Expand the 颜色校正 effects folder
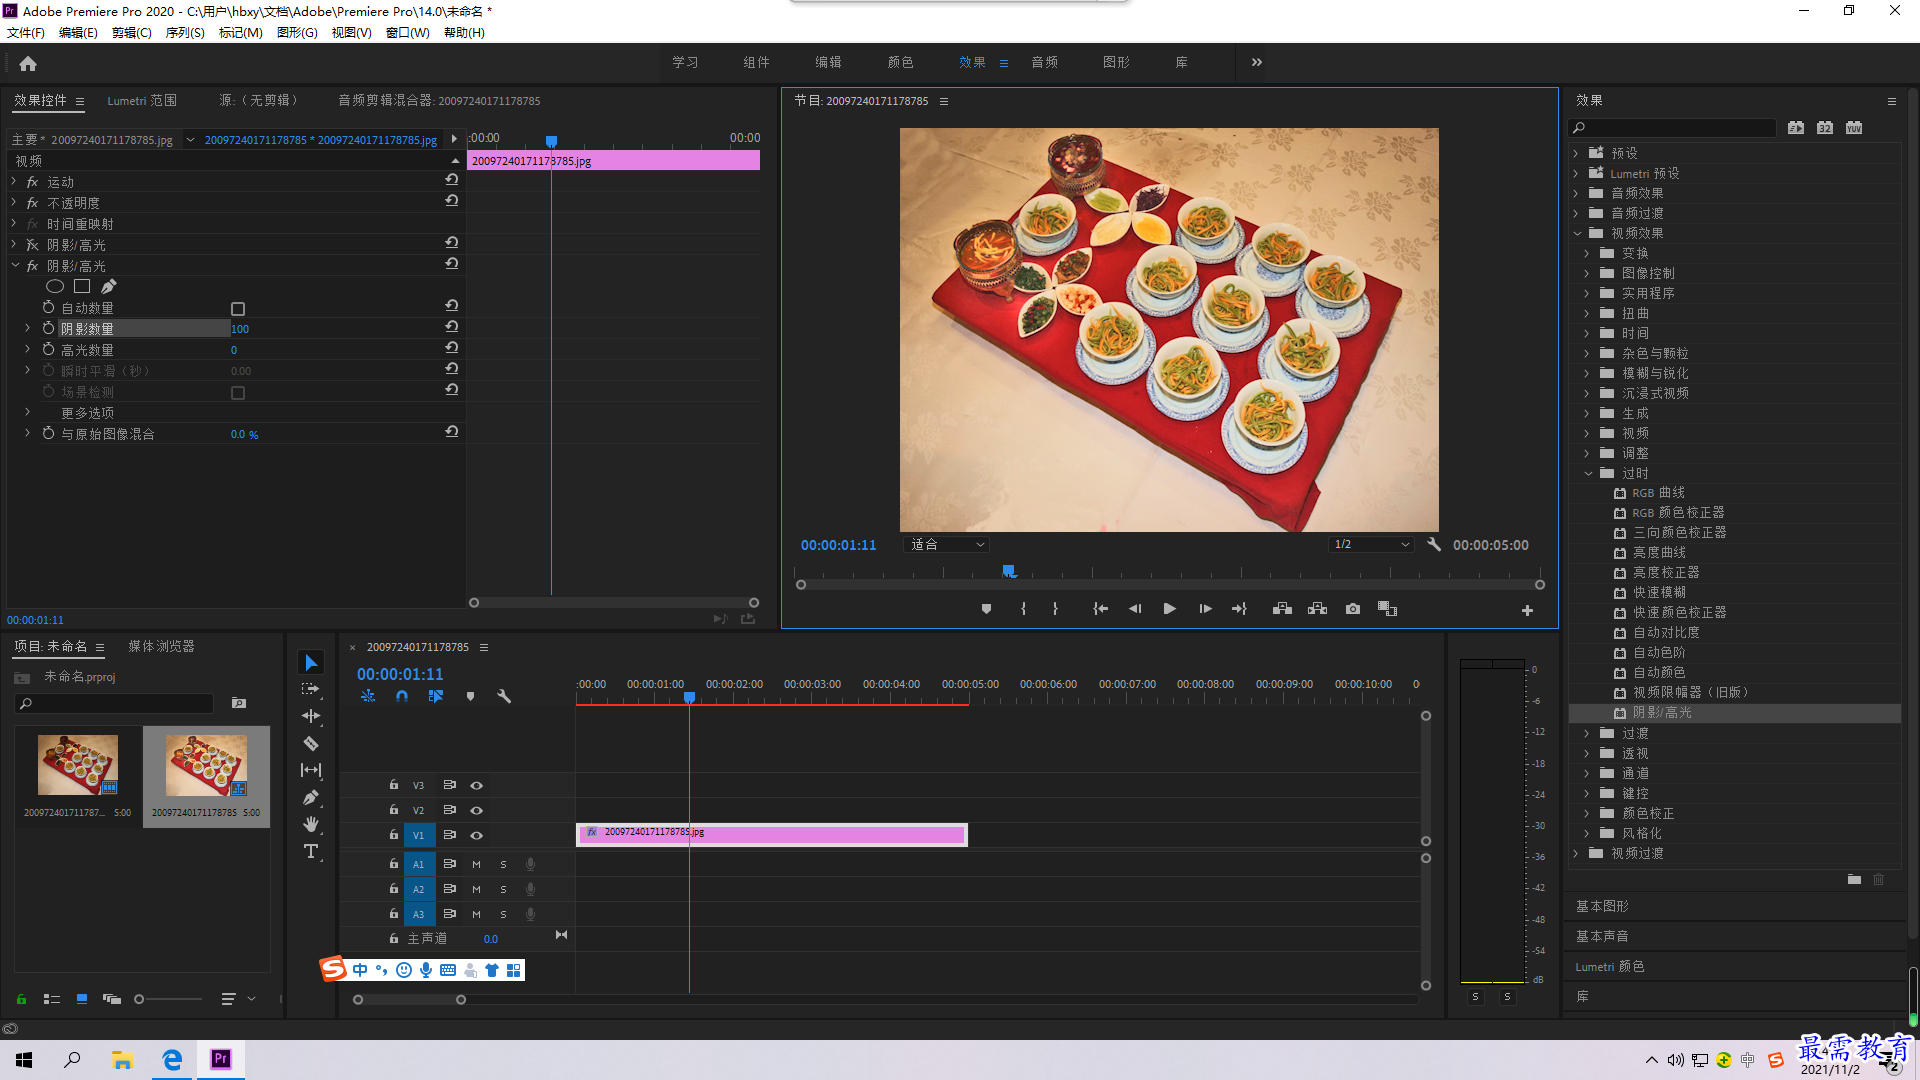The width and height of the screenshot is (1920, 1080). click(x=1587, y=813)
